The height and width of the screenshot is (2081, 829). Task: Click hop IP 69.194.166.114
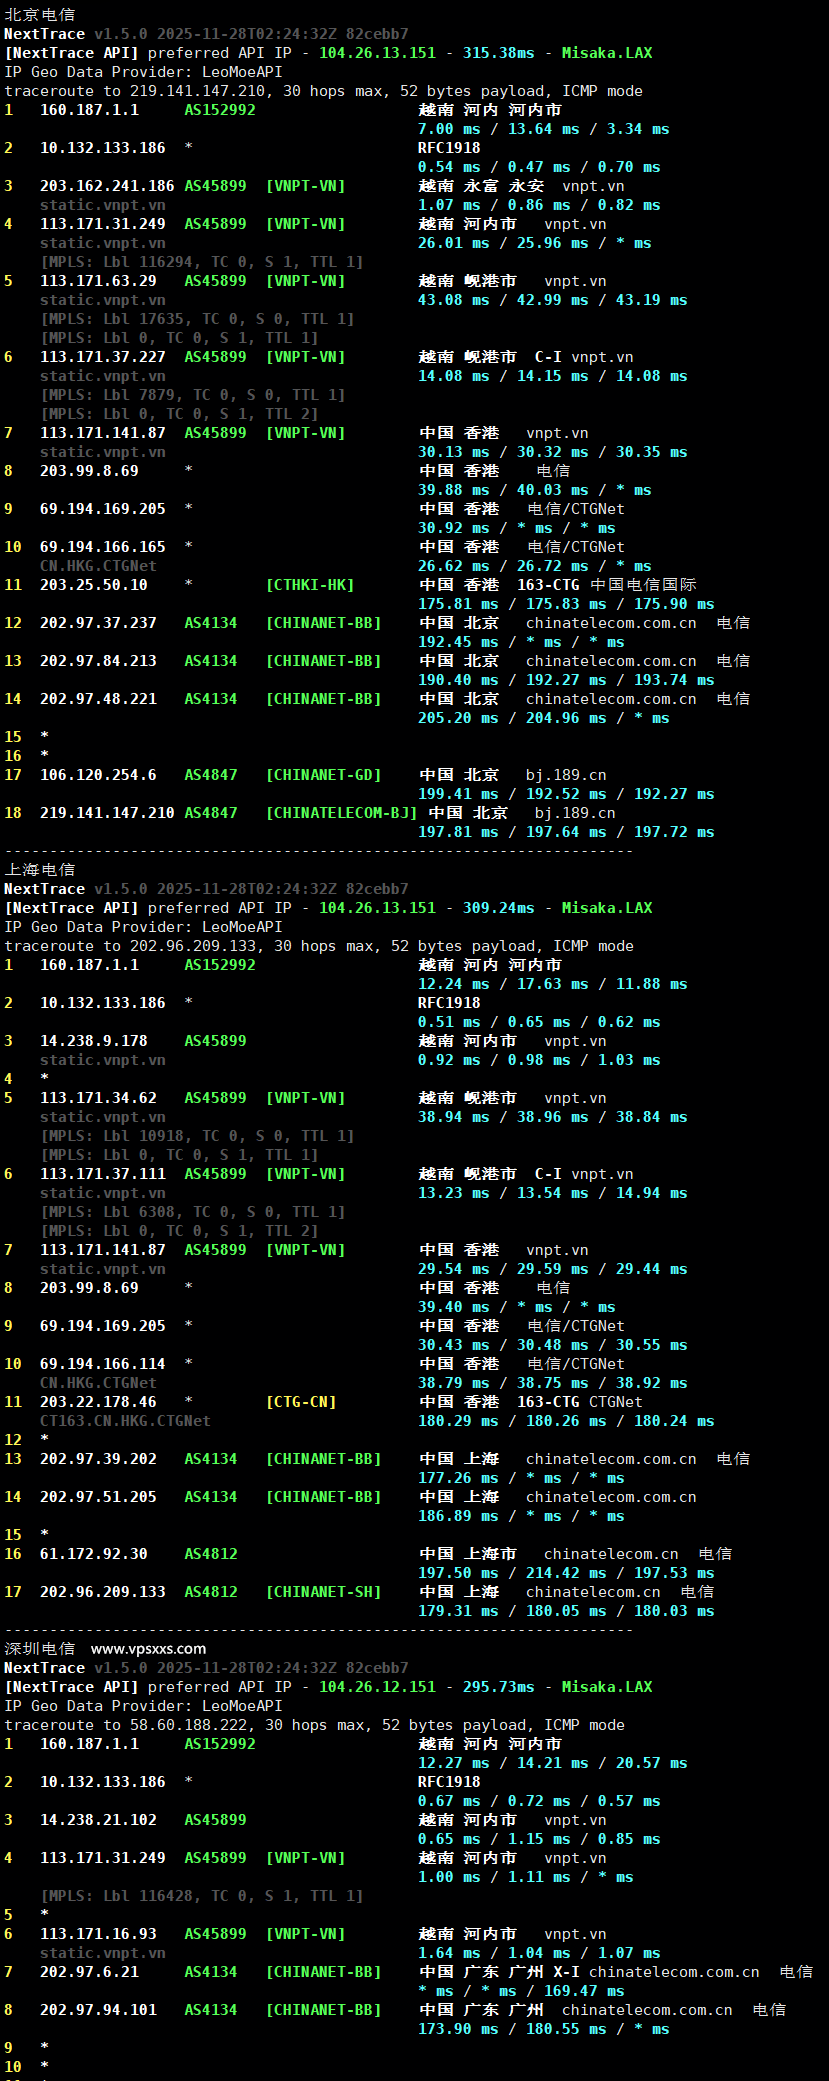(x=103, y=1364)
